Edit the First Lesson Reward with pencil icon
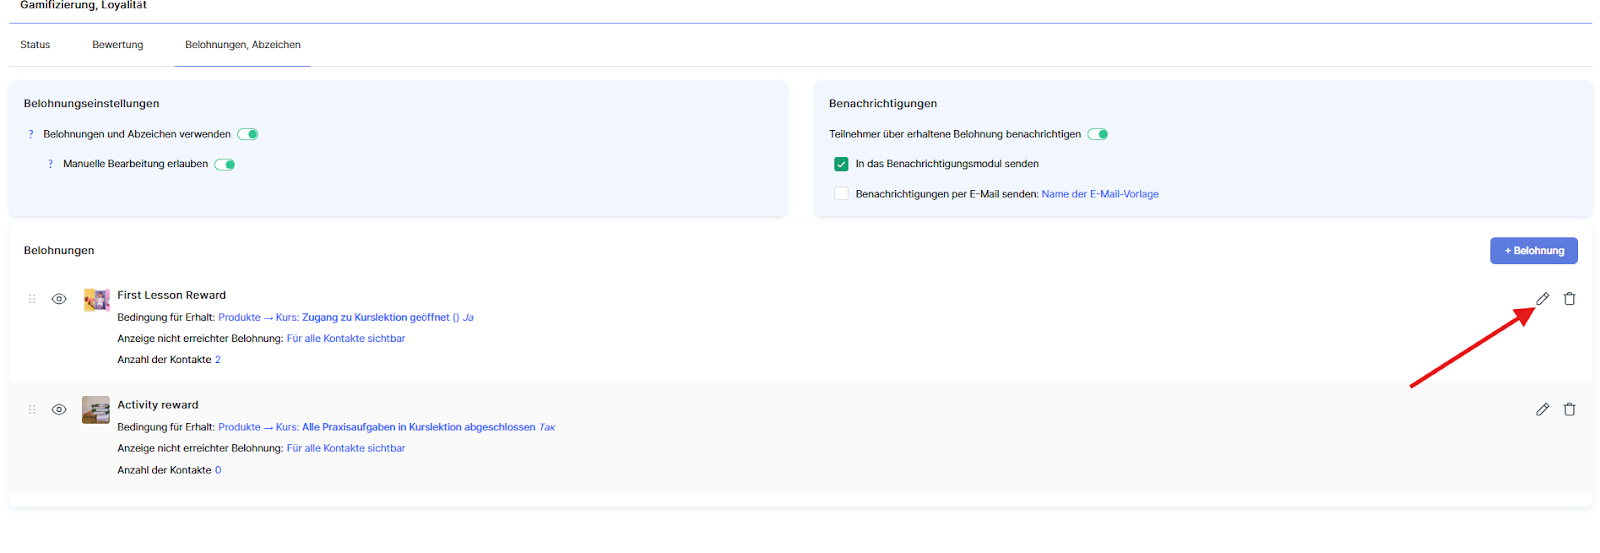 pos(1542,299)
